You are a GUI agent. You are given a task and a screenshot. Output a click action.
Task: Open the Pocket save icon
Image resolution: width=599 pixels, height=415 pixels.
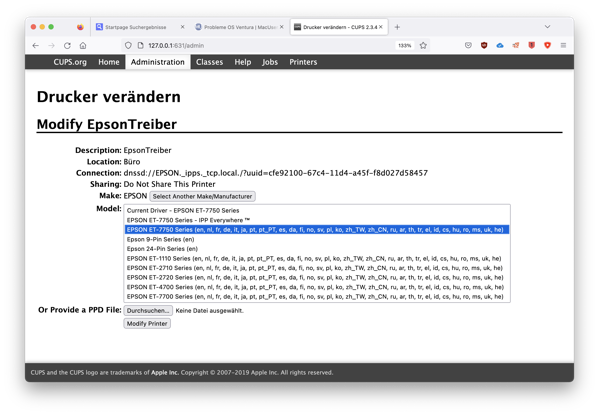pyautogui.click(x=468, y=45)
